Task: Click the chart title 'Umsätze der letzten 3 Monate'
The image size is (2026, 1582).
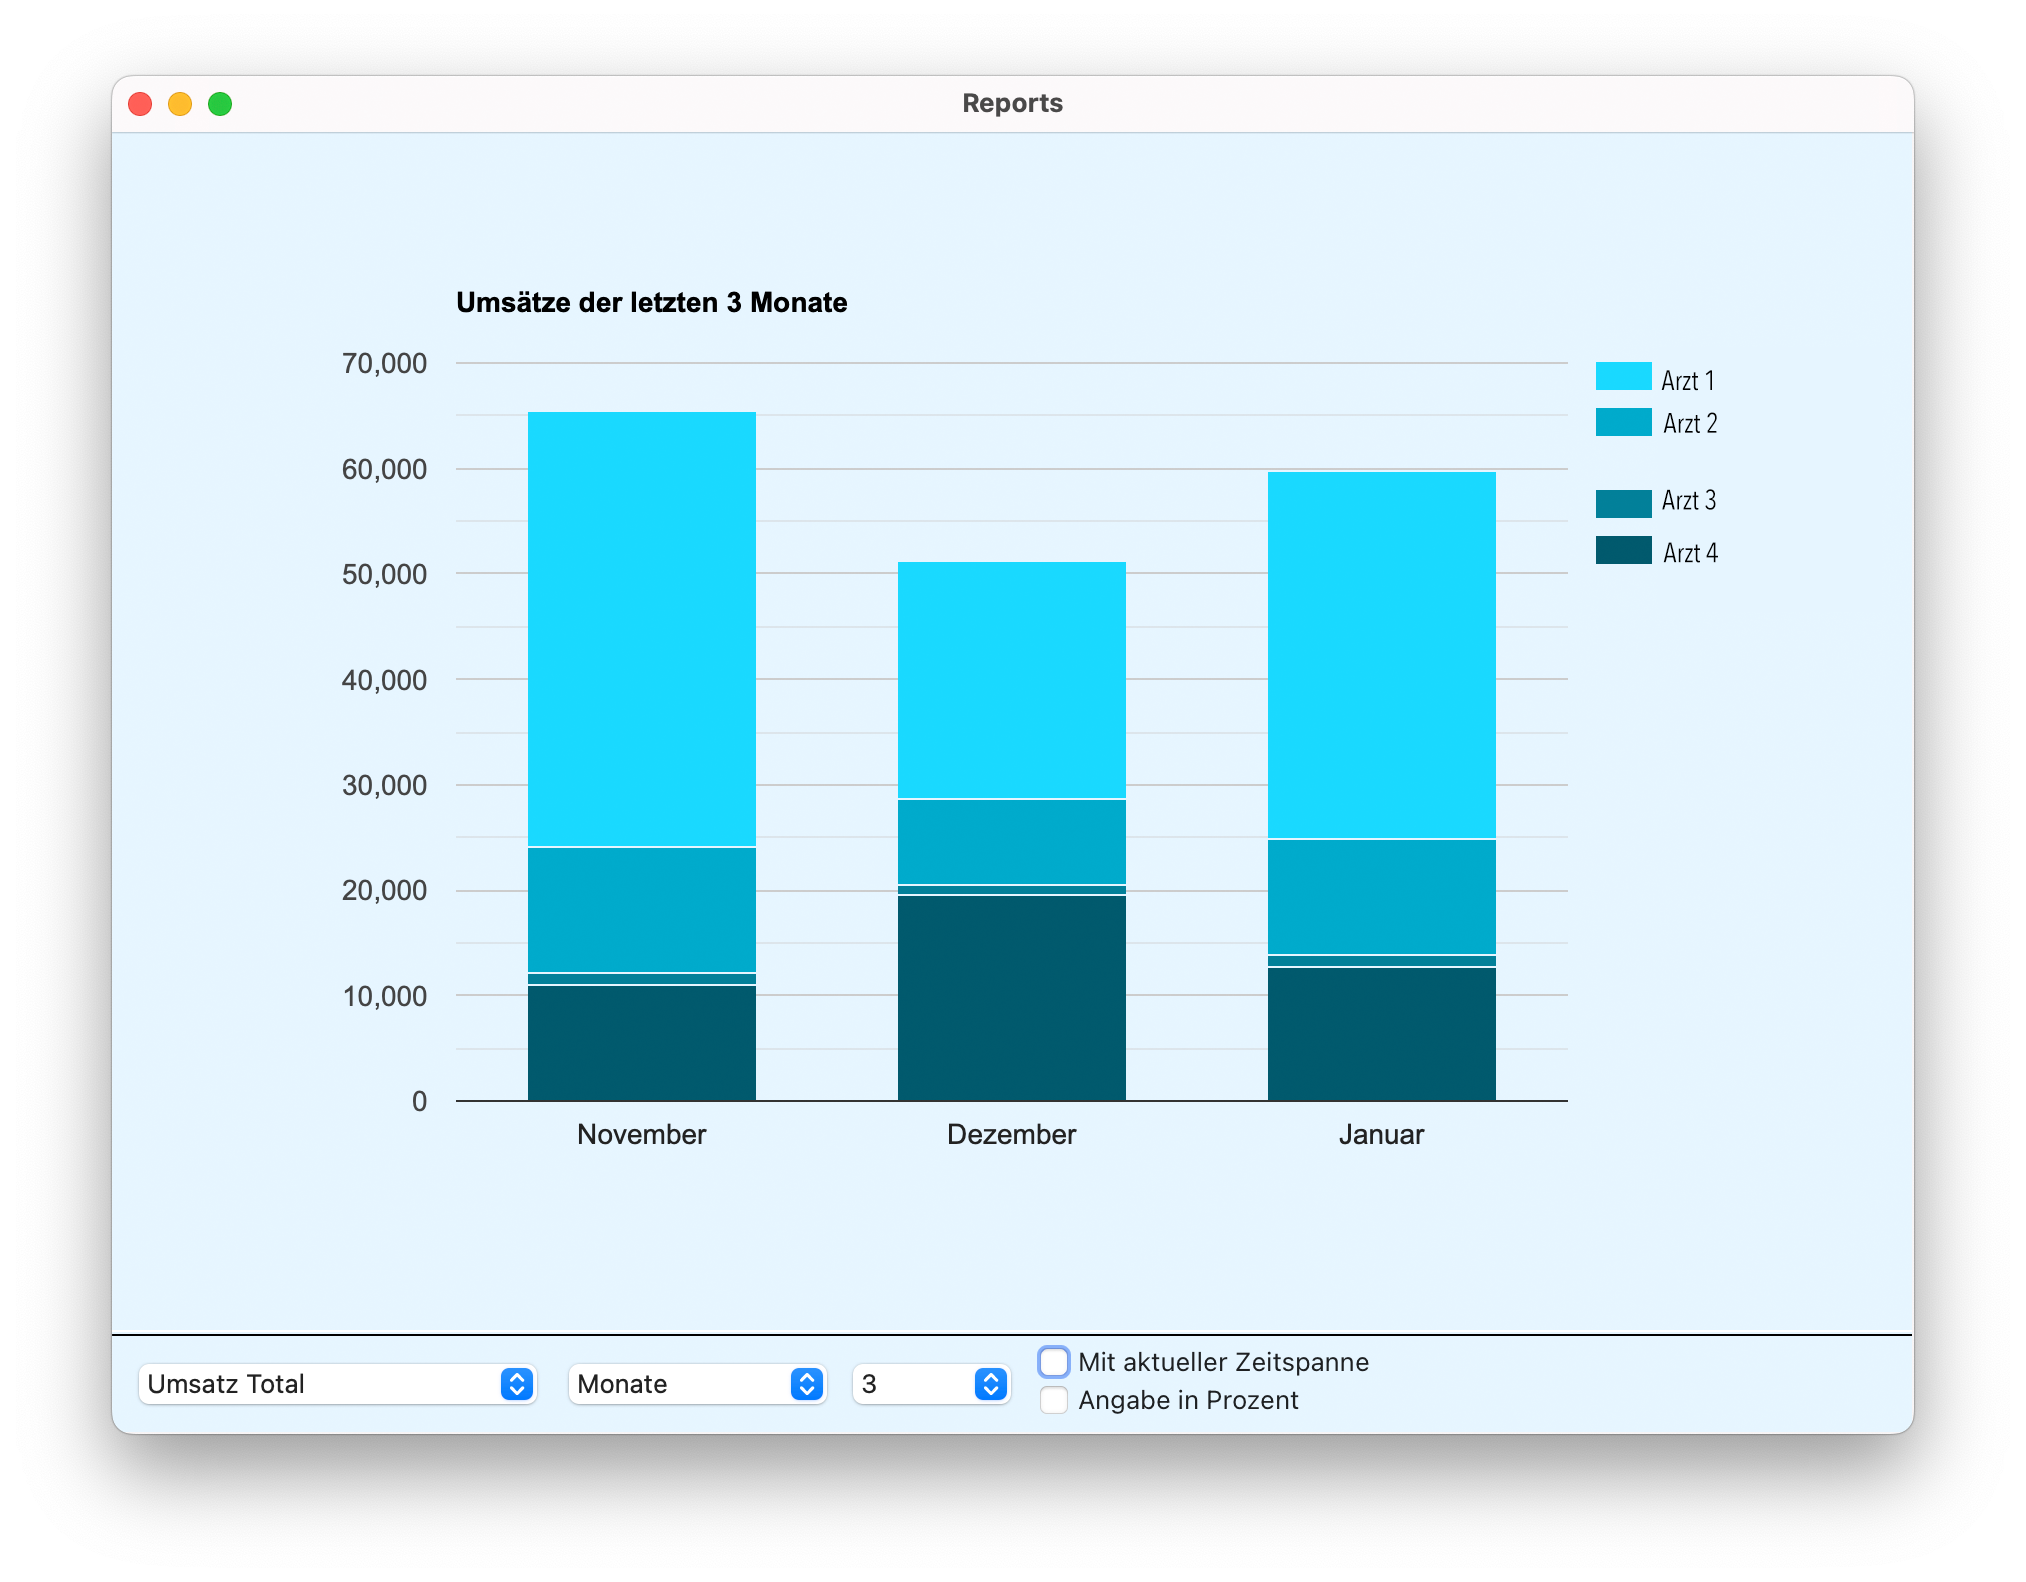Action: tap(651, 302)
